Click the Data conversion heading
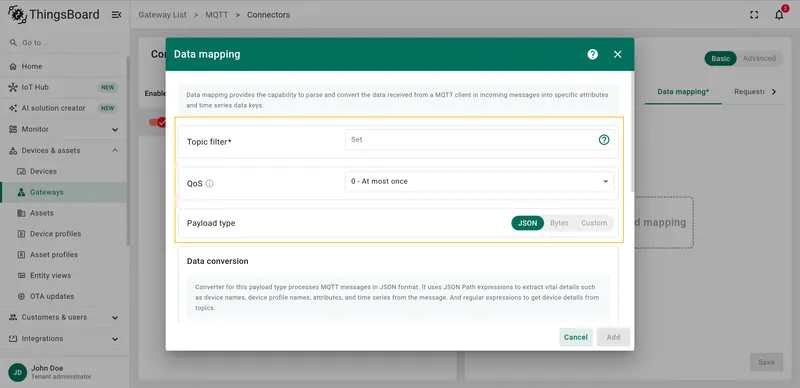Viewport: 800px width, 388px height. coord(218,261)
